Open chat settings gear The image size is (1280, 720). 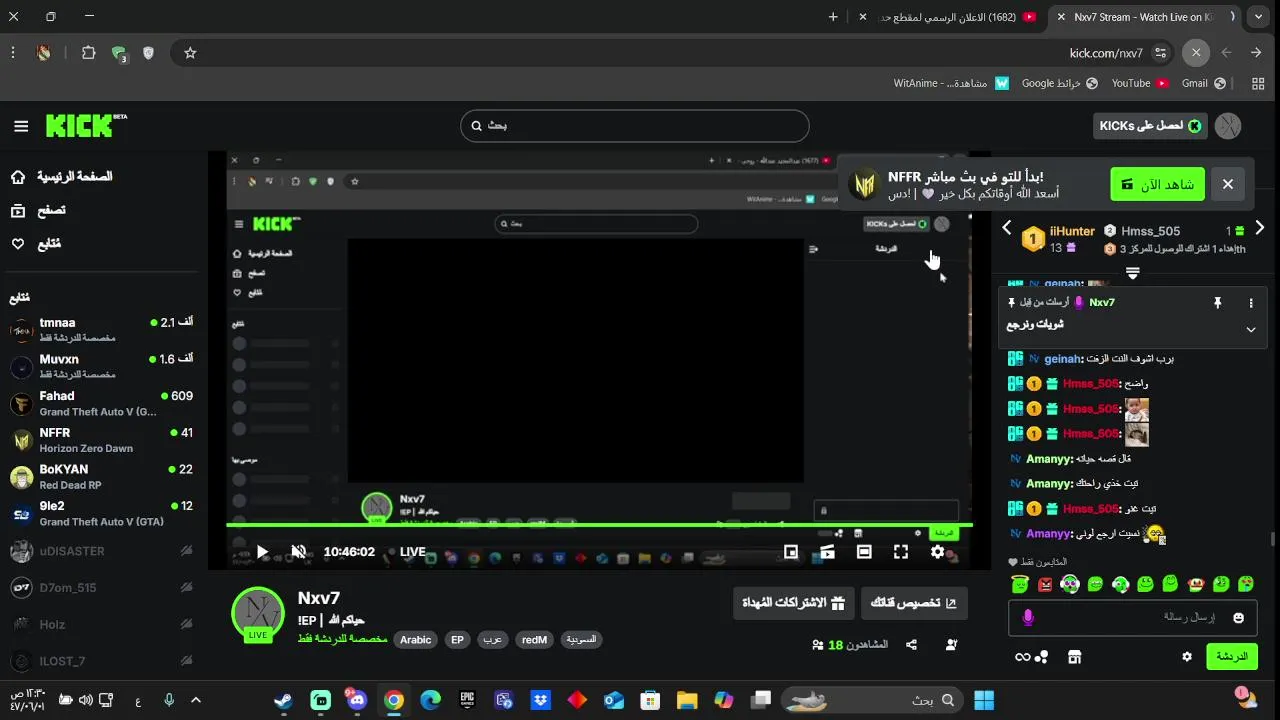pyautogui.click(x=1187, y=657)
